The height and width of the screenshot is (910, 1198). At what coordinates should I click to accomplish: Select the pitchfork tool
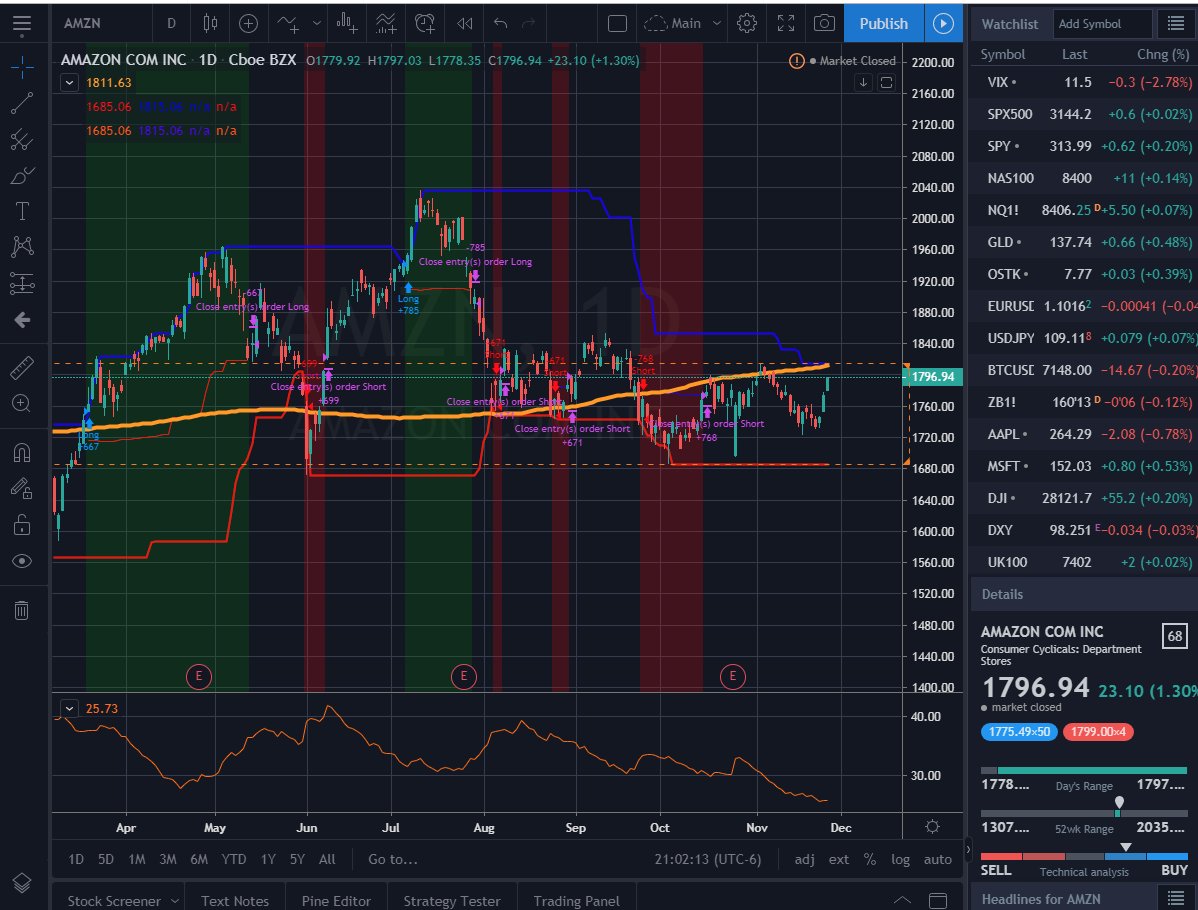(21, 140)
